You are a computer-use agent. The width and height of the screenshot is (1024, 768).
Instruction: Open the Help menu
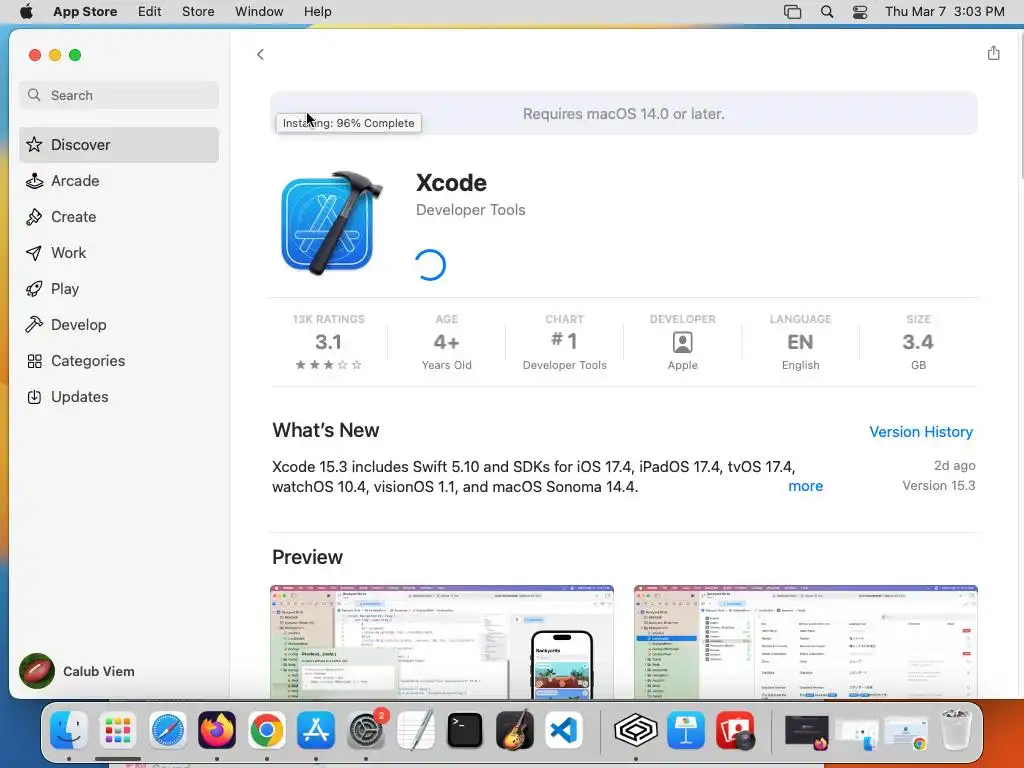pos(317,12)
